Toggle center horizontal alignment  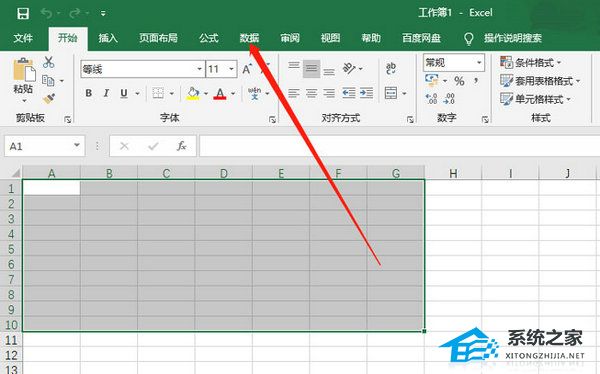coord(311,93)
